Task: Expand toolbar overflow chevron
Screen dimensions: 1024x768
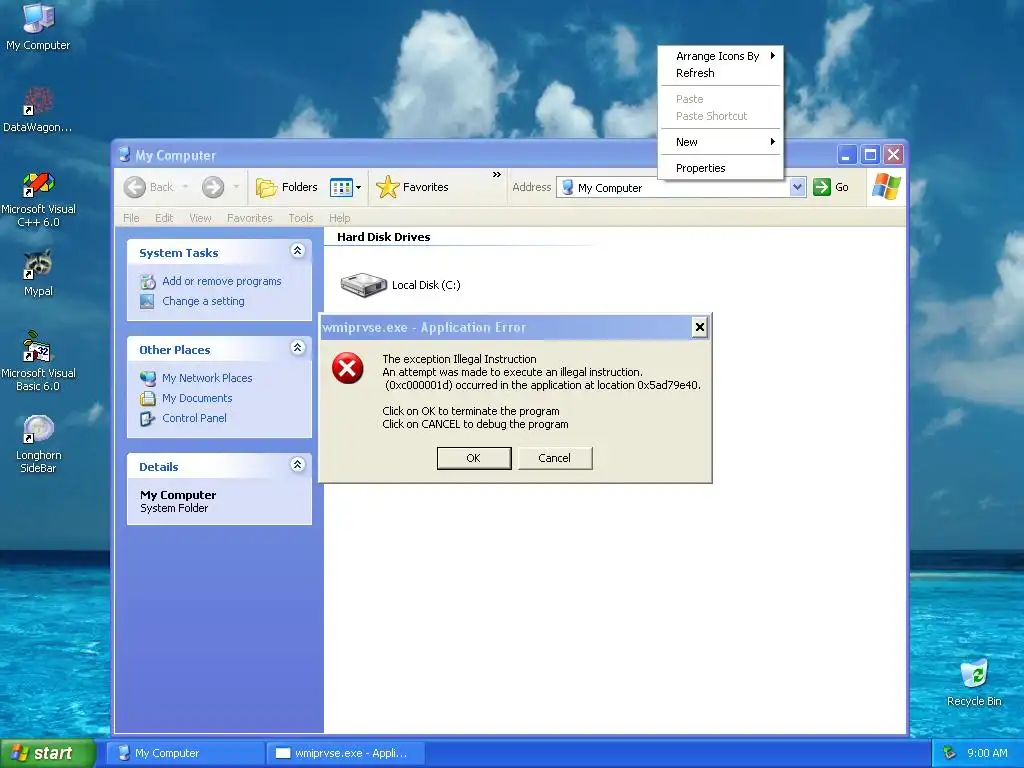Action: pos(496,174)
